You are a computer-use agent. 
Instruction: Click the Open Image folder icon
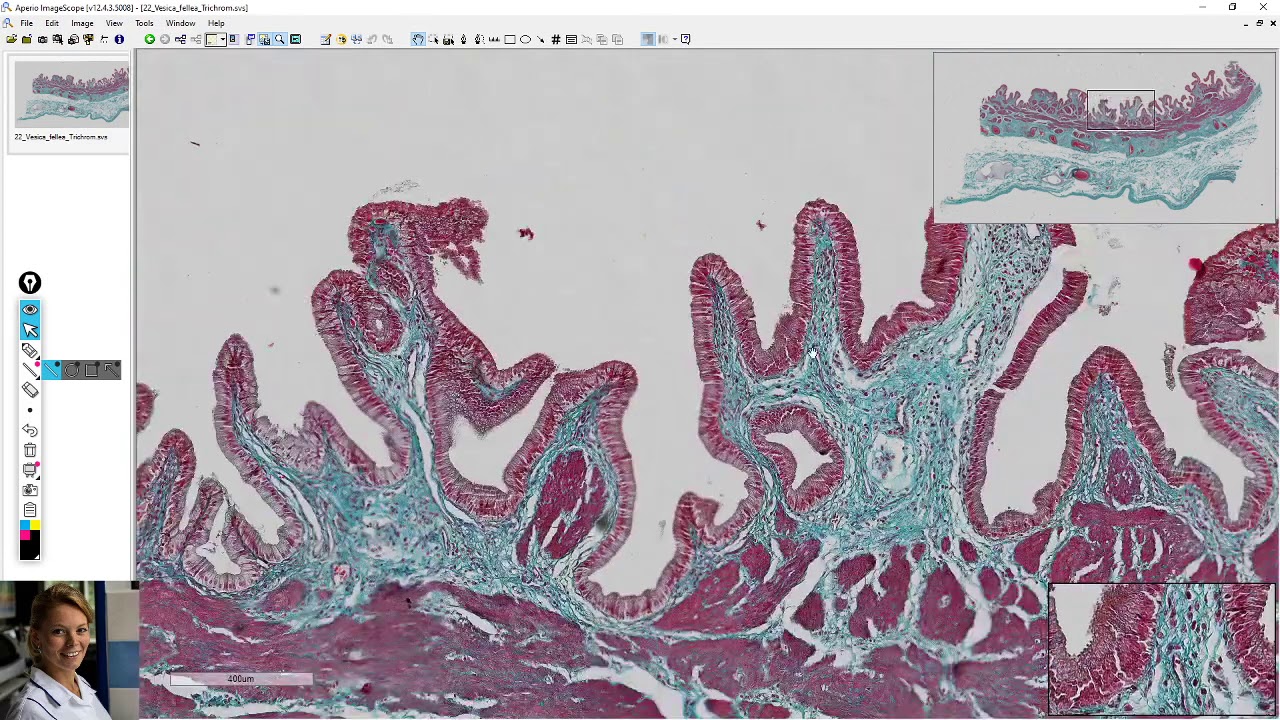coord(10,39)
